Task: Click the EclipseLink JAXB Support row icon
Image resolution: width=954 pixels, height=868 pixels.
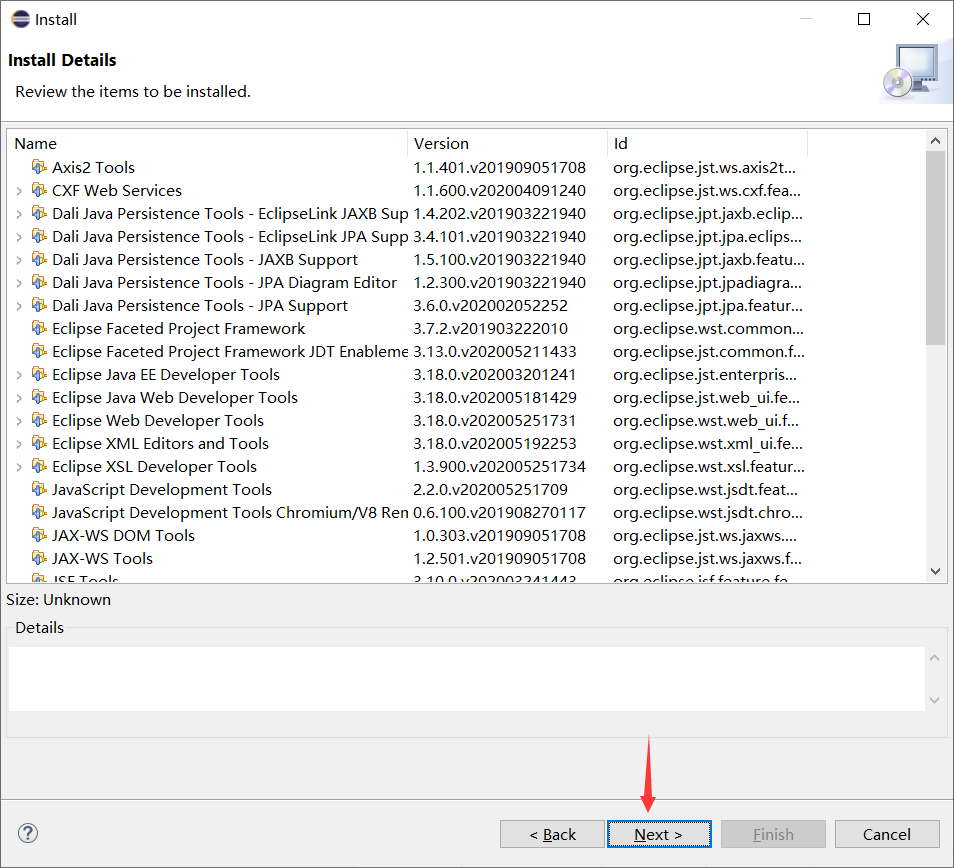Action: pyautogui.click(x=39, y=213)
